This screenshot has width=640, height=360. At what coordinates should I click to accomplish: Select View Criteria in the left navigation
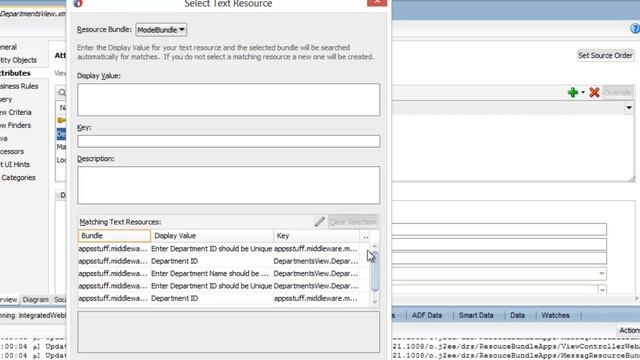16,112
